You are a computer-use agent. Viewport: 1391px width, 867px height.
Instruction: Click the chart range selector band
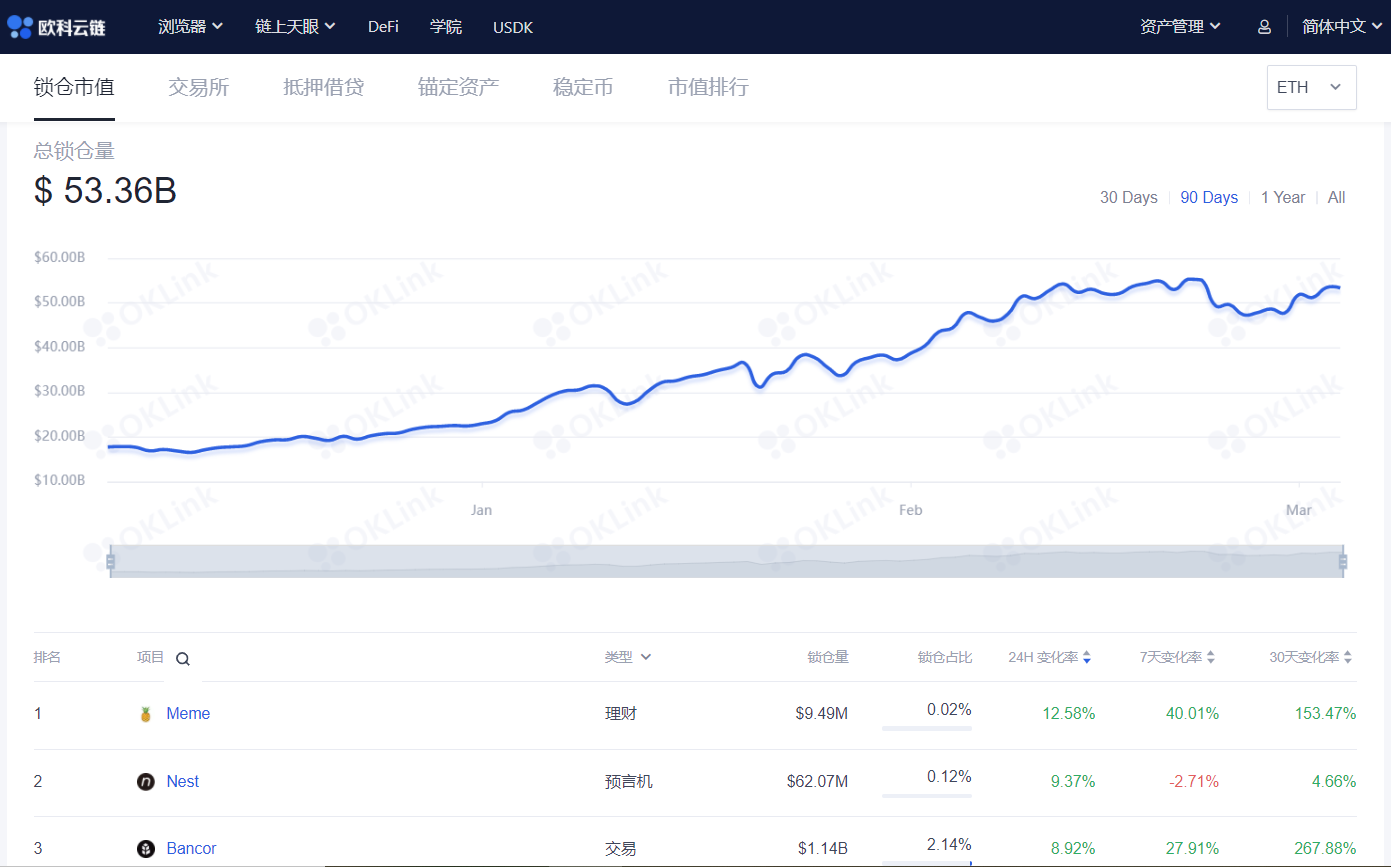click(726, 561)
